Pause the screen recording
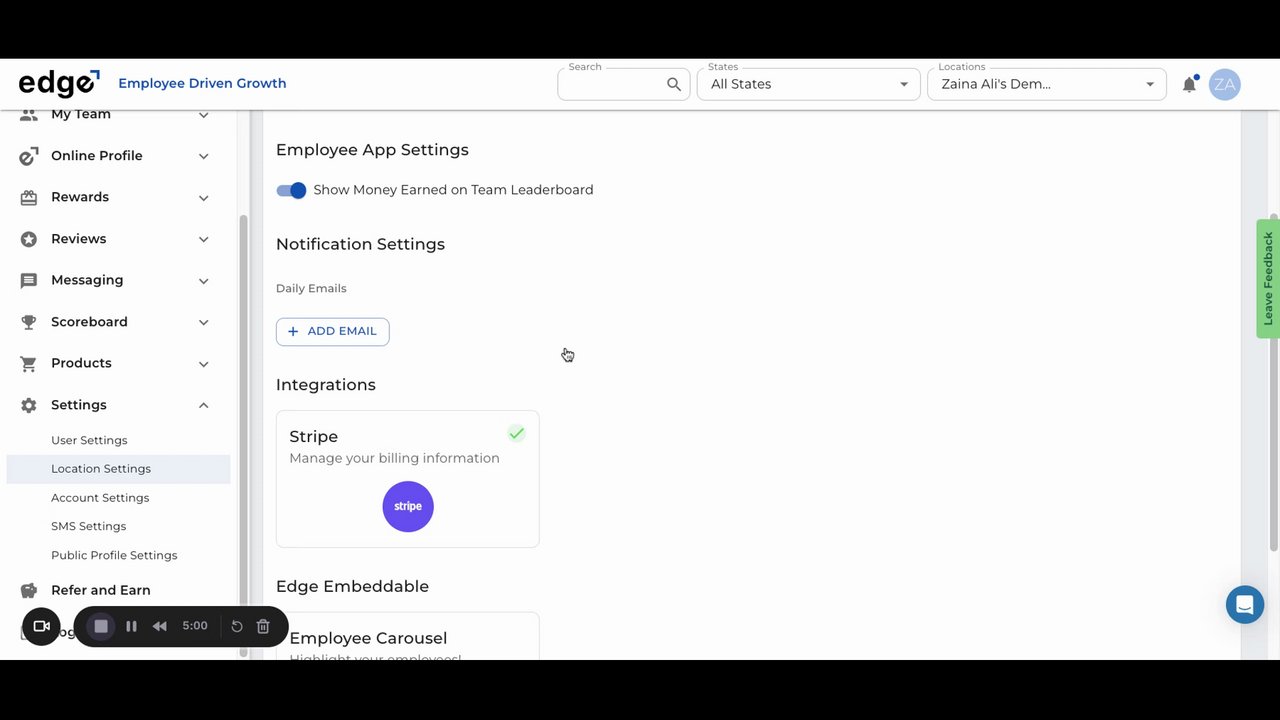Image resolution: width=1280 pixels, height=720 pixels. click(x=131, y=626)
